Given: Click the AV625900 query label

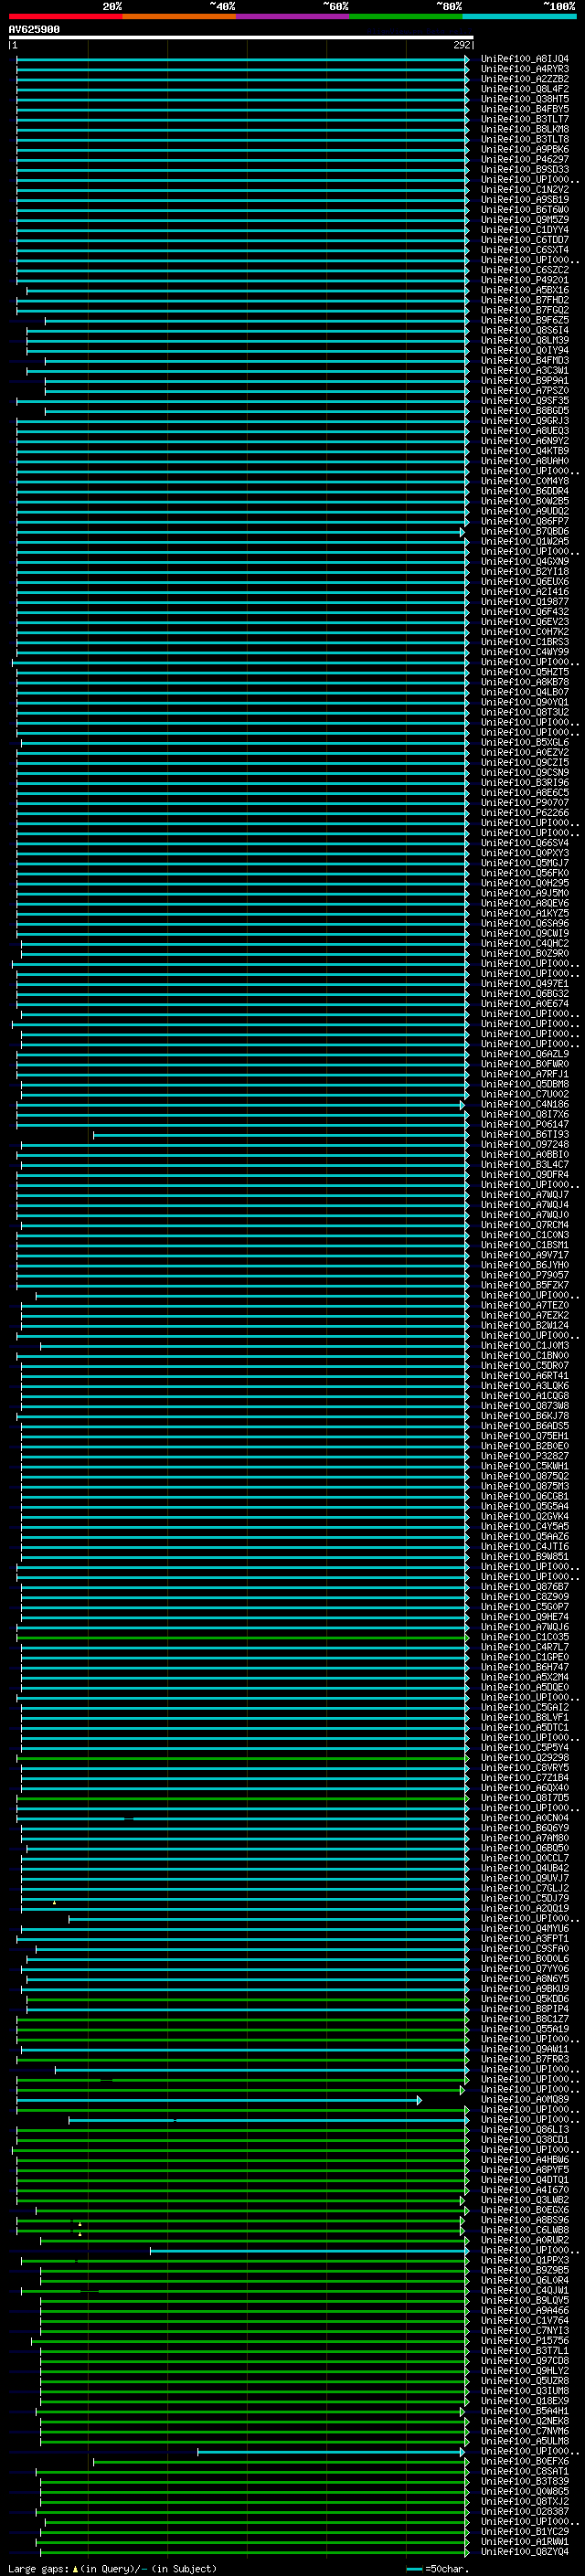Looking at the screenshot, I should click(x=34, y=30).
